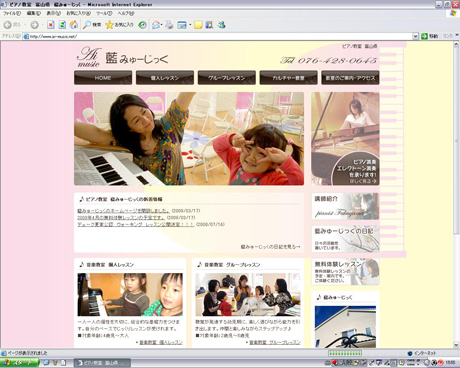Click the IE quick launch icon on the taskbar
This screenshot has width=460, height=368.
pyautogui.click(x=47, y=362)
